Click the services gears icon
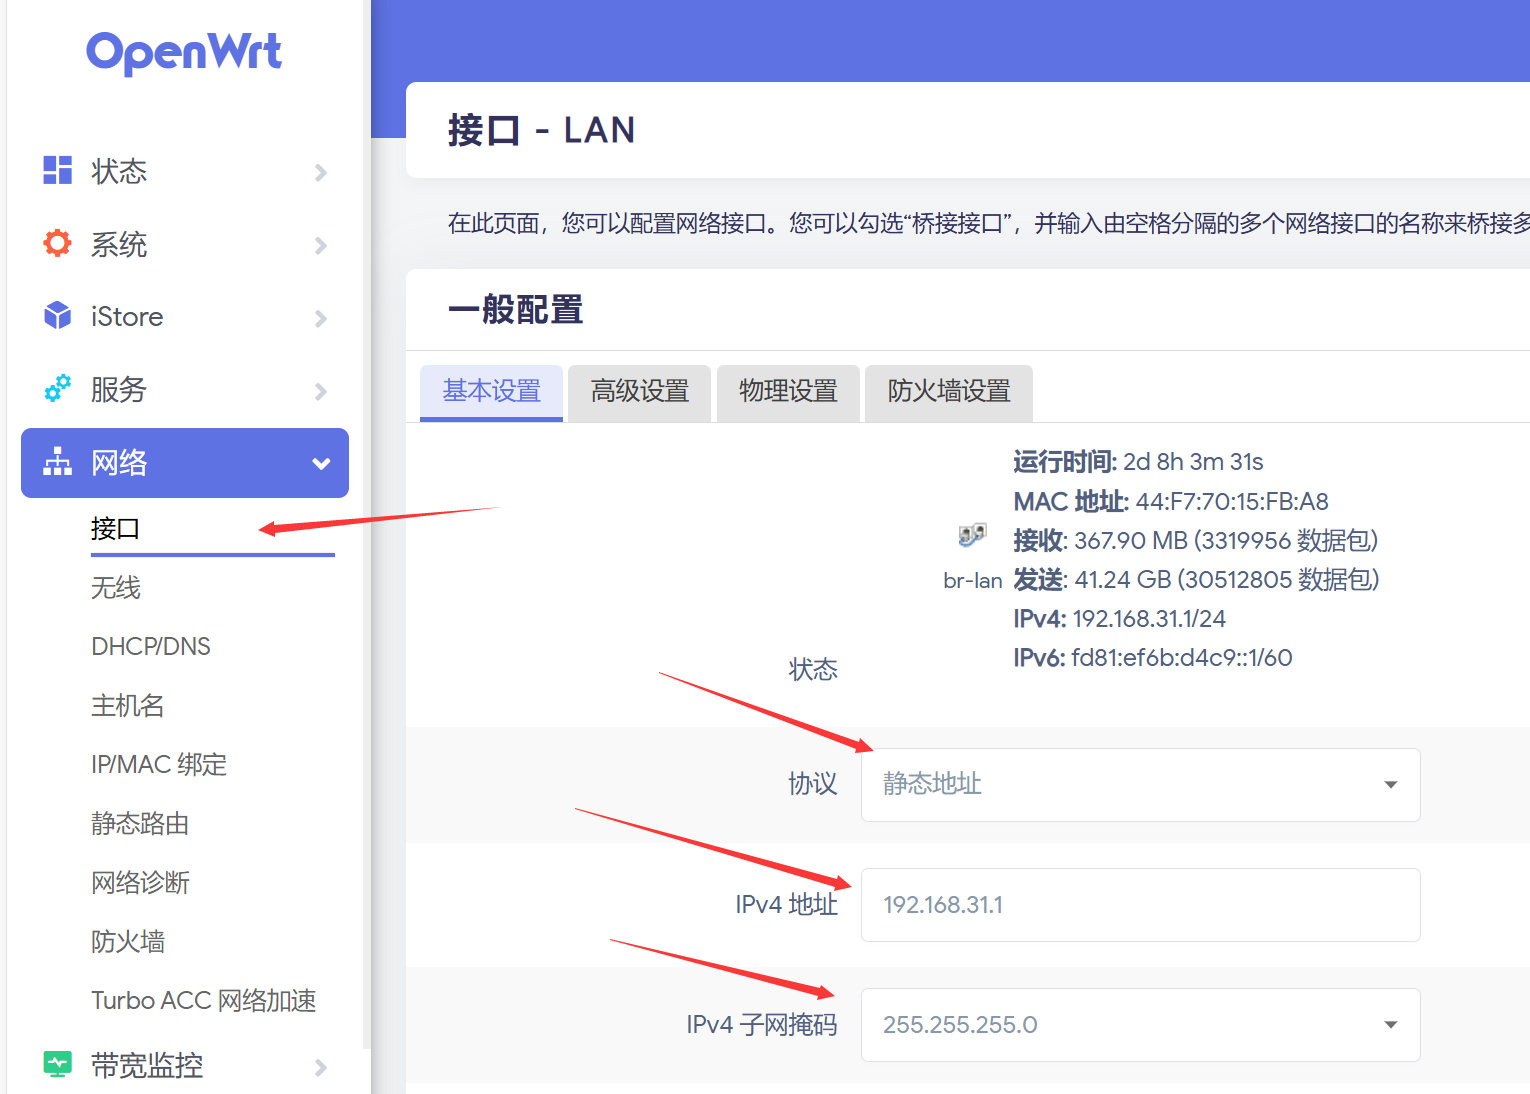Image resolution: width=1530 pixels, height=1094 pixels. (57, 388)
